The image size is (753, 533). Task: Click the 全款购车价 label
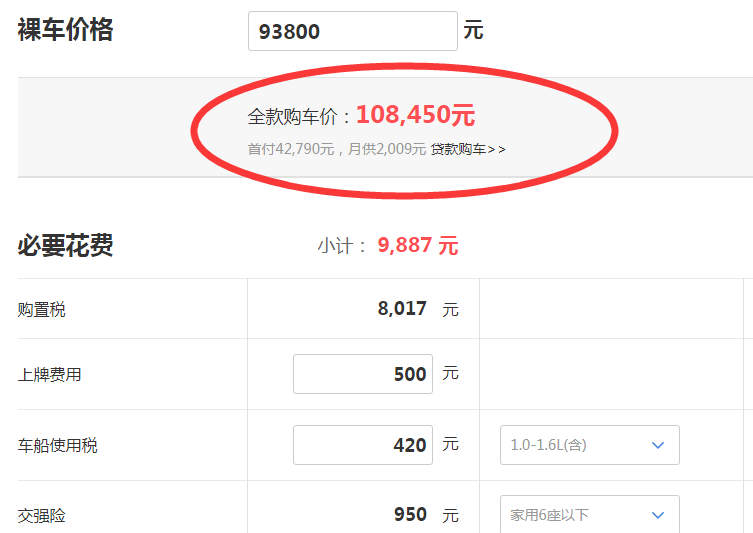[x=293, y=117]
